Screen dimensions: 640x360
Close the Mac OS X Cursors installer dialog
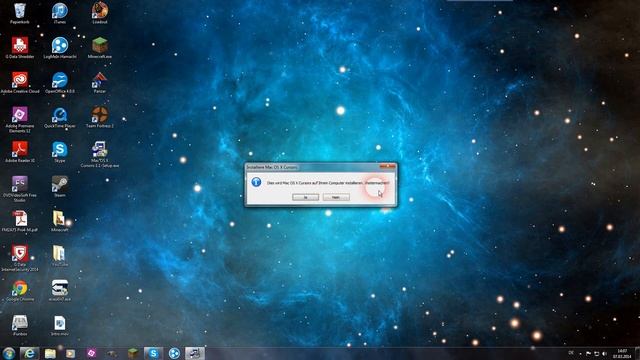(x=387, y=167)
